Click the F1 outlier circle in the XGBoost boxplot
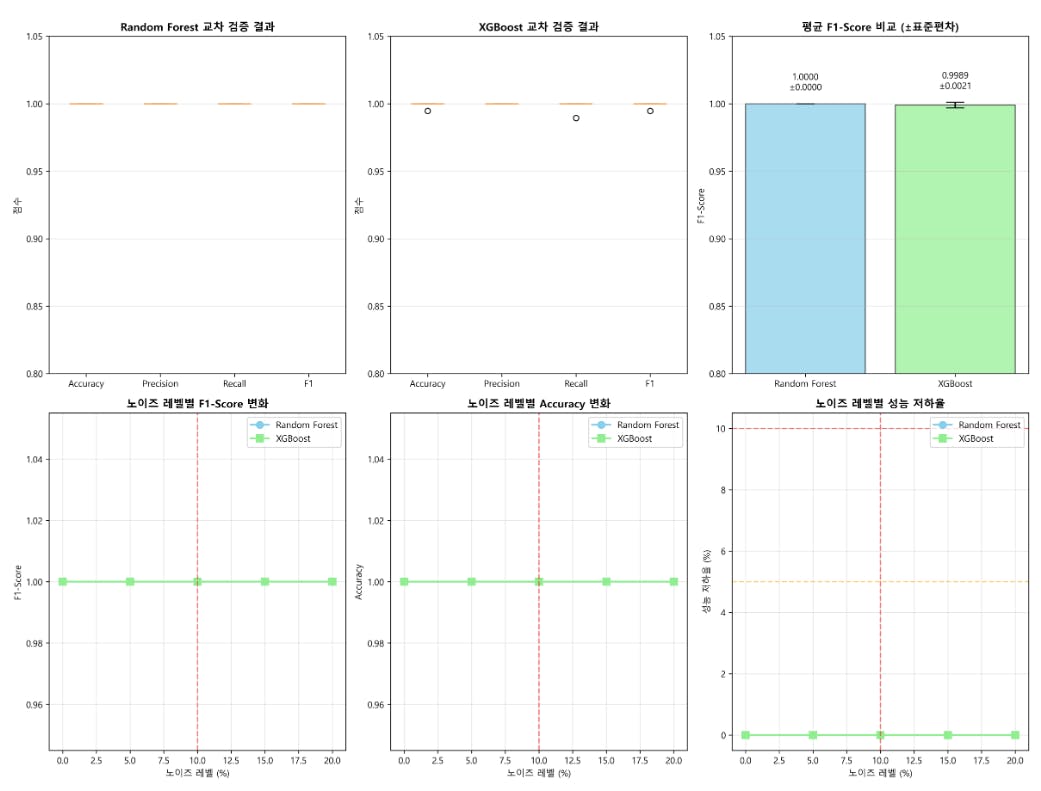 pyautogui.click(x=650, y=111)
